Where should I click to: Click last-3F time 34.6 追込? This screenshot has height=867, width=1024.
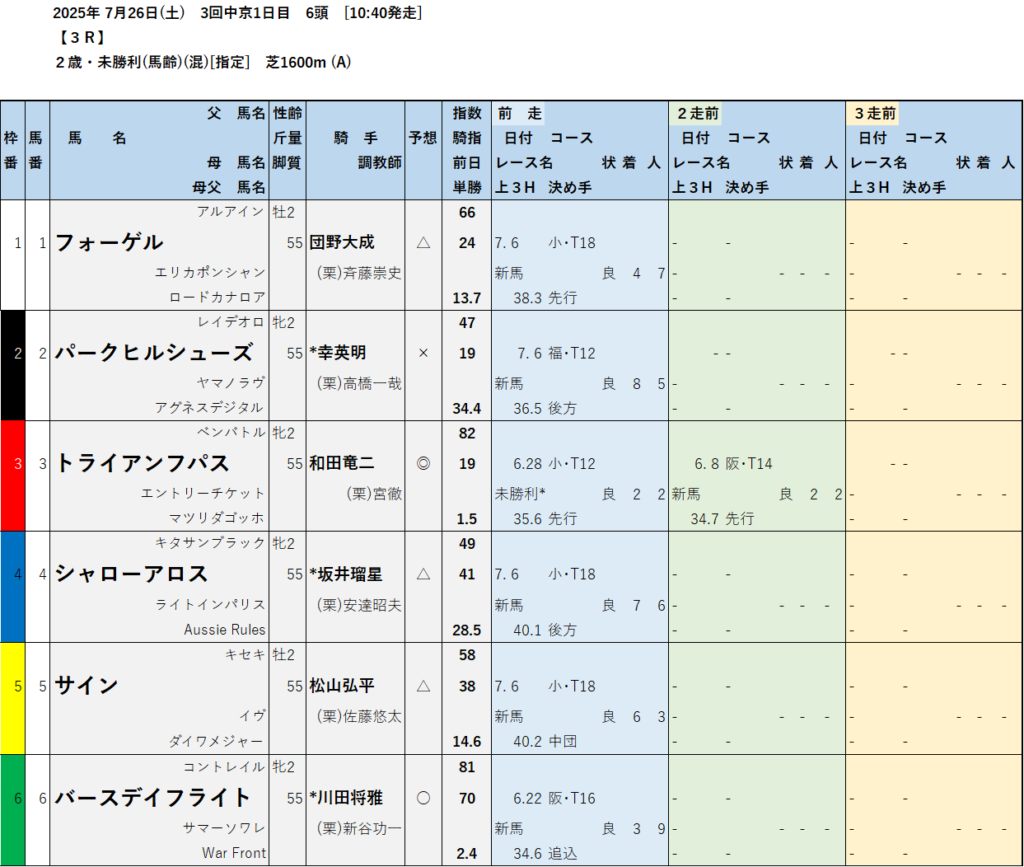[545, 854]
